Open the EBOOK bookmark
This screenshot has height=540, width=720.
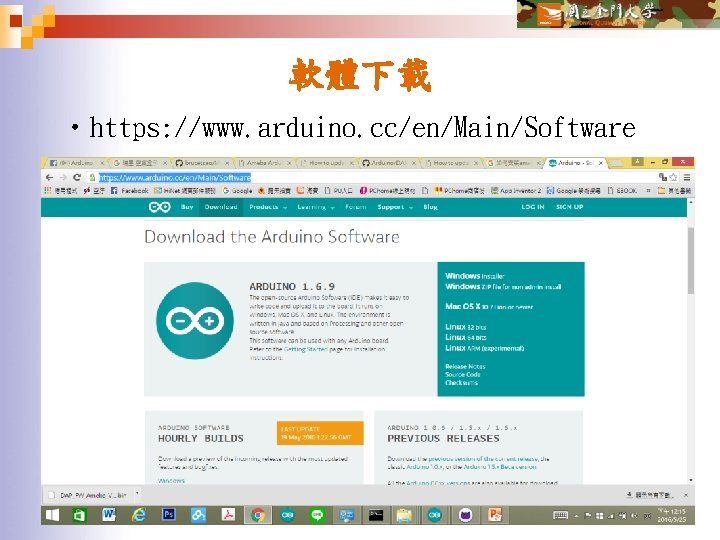coord(622,191)
